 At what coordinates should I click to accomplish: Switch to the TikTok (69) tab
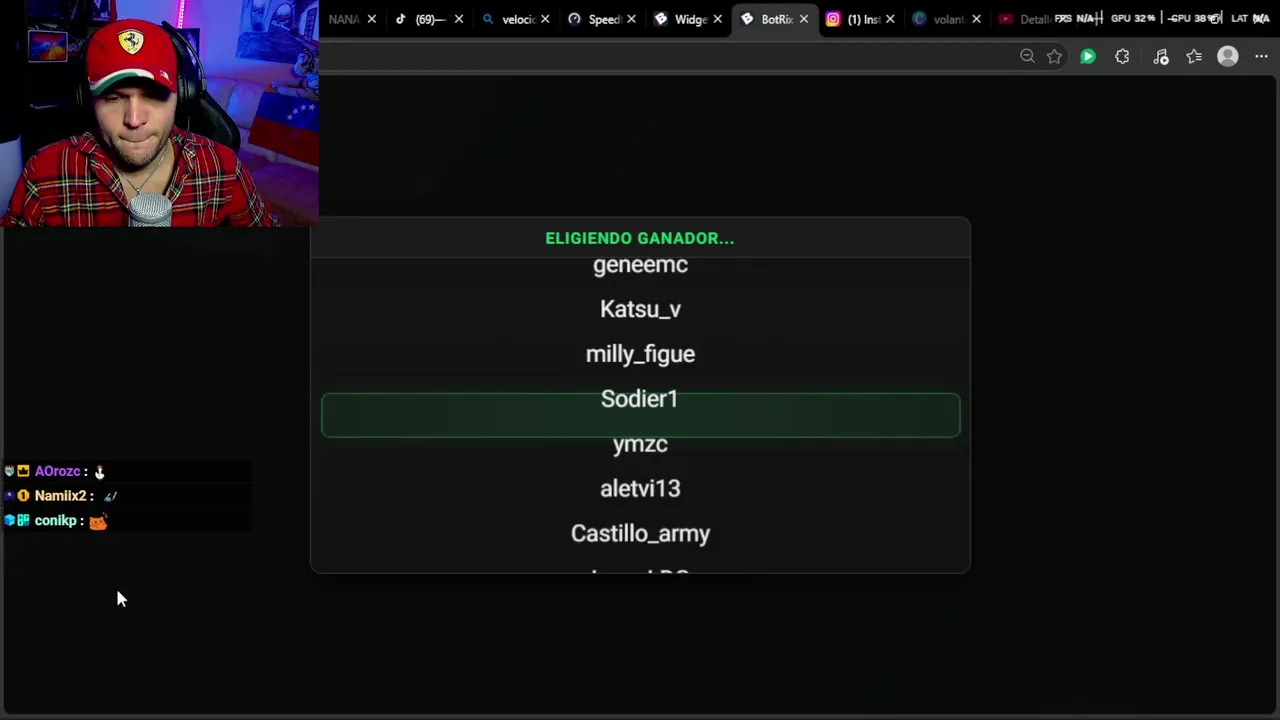(x=421, y=19)
